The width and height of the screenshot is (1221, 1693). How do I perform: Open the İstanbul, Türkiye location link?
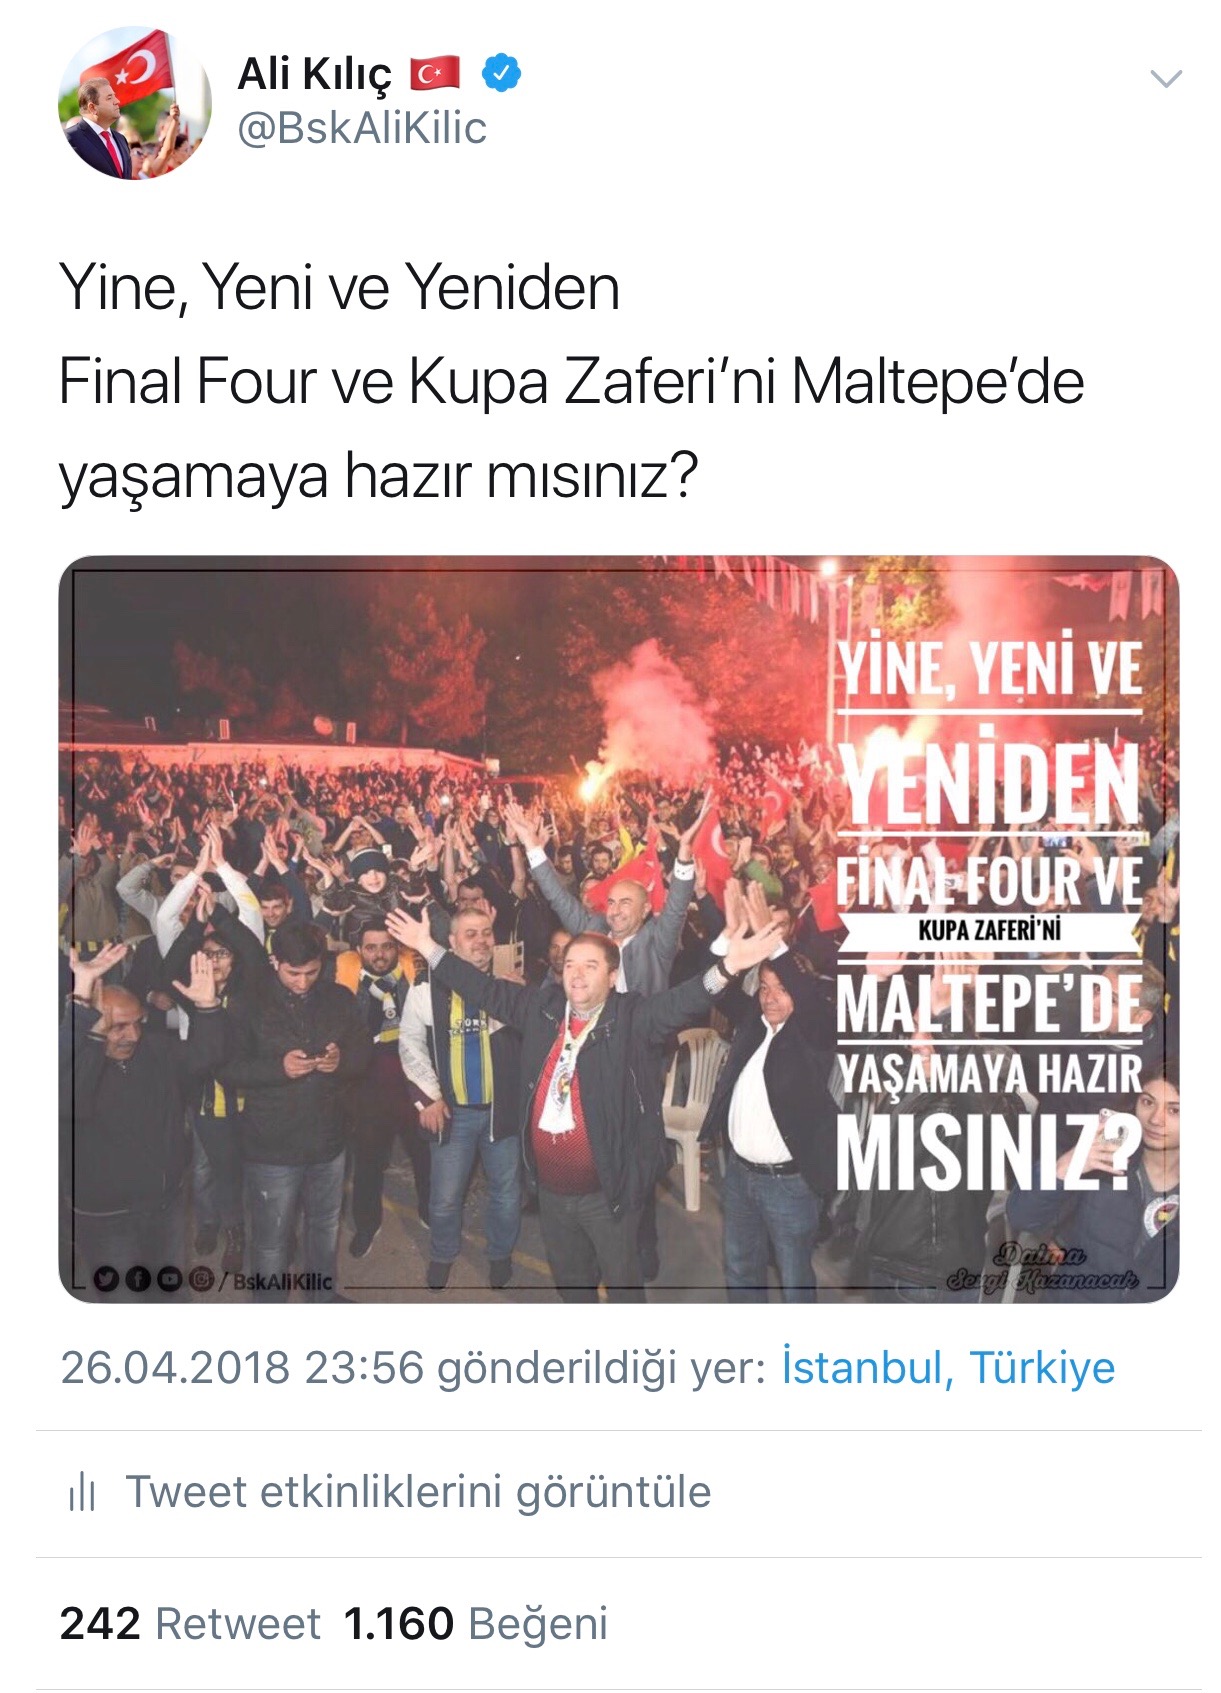(x=947, y=1367)
